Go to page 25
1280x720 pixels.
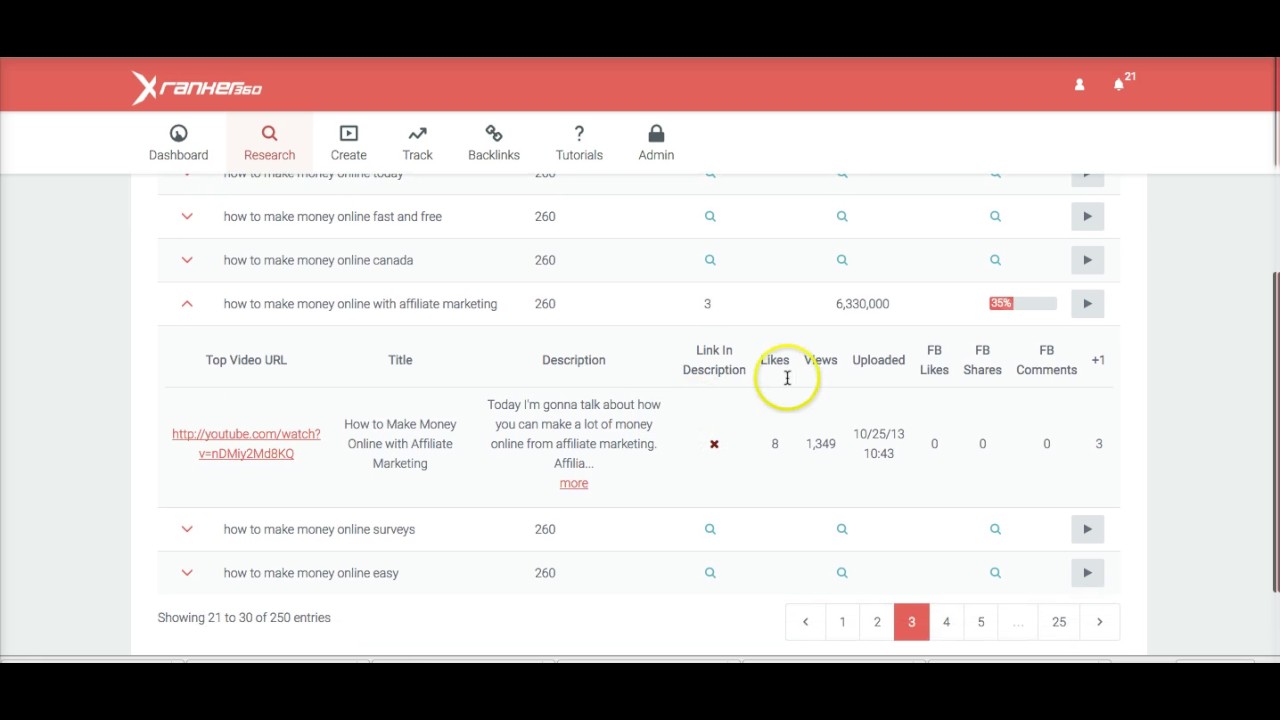click(1059, 622)
